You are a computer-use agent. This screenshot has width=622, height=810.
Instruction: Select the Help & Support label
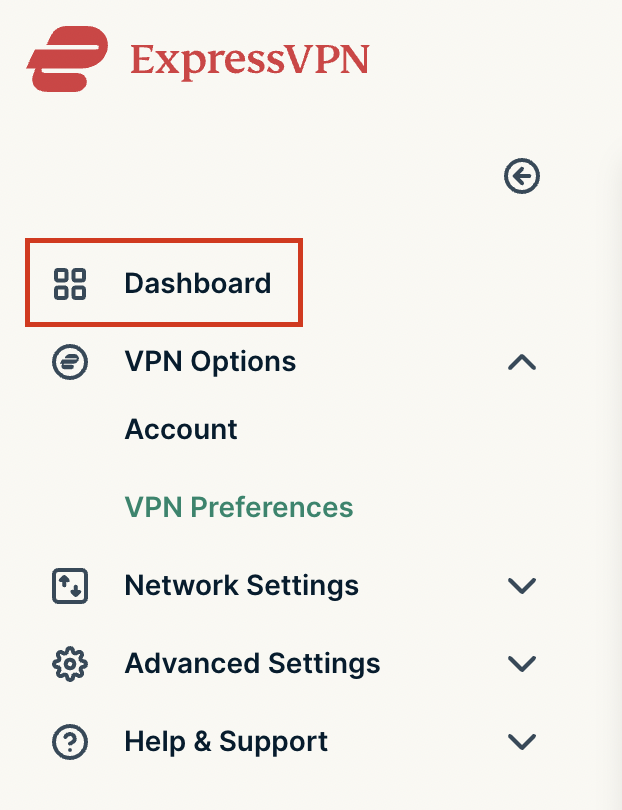pos(226,741)
